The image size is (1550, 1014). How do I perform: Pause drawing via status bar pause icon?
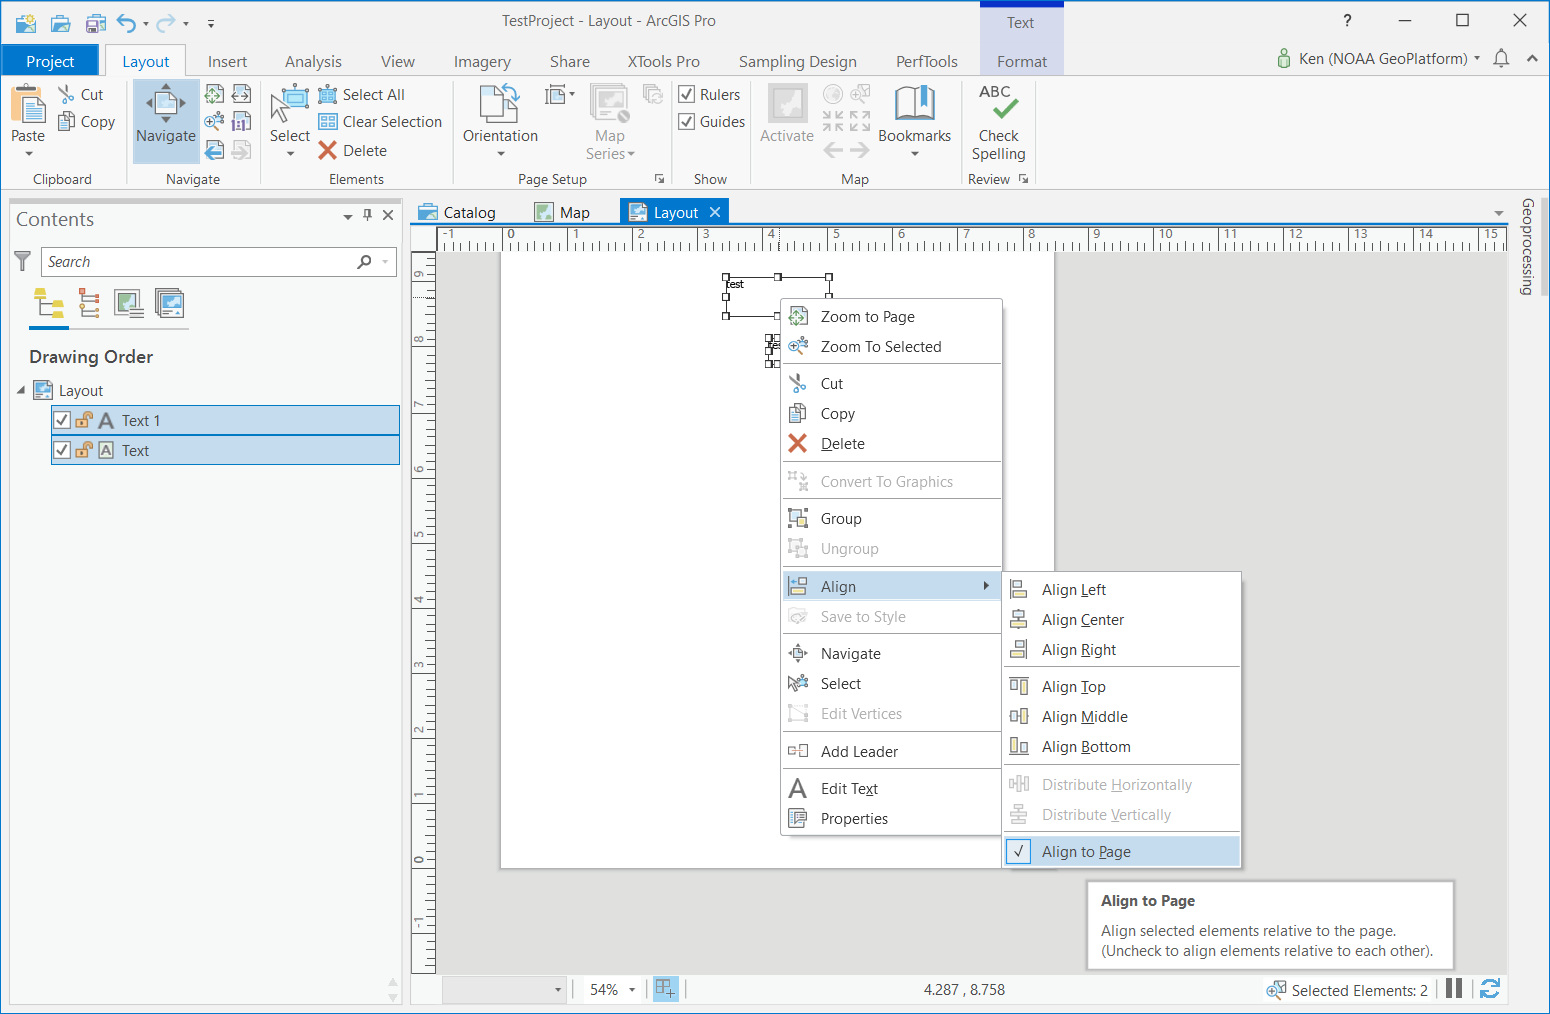coord(1454,989)
